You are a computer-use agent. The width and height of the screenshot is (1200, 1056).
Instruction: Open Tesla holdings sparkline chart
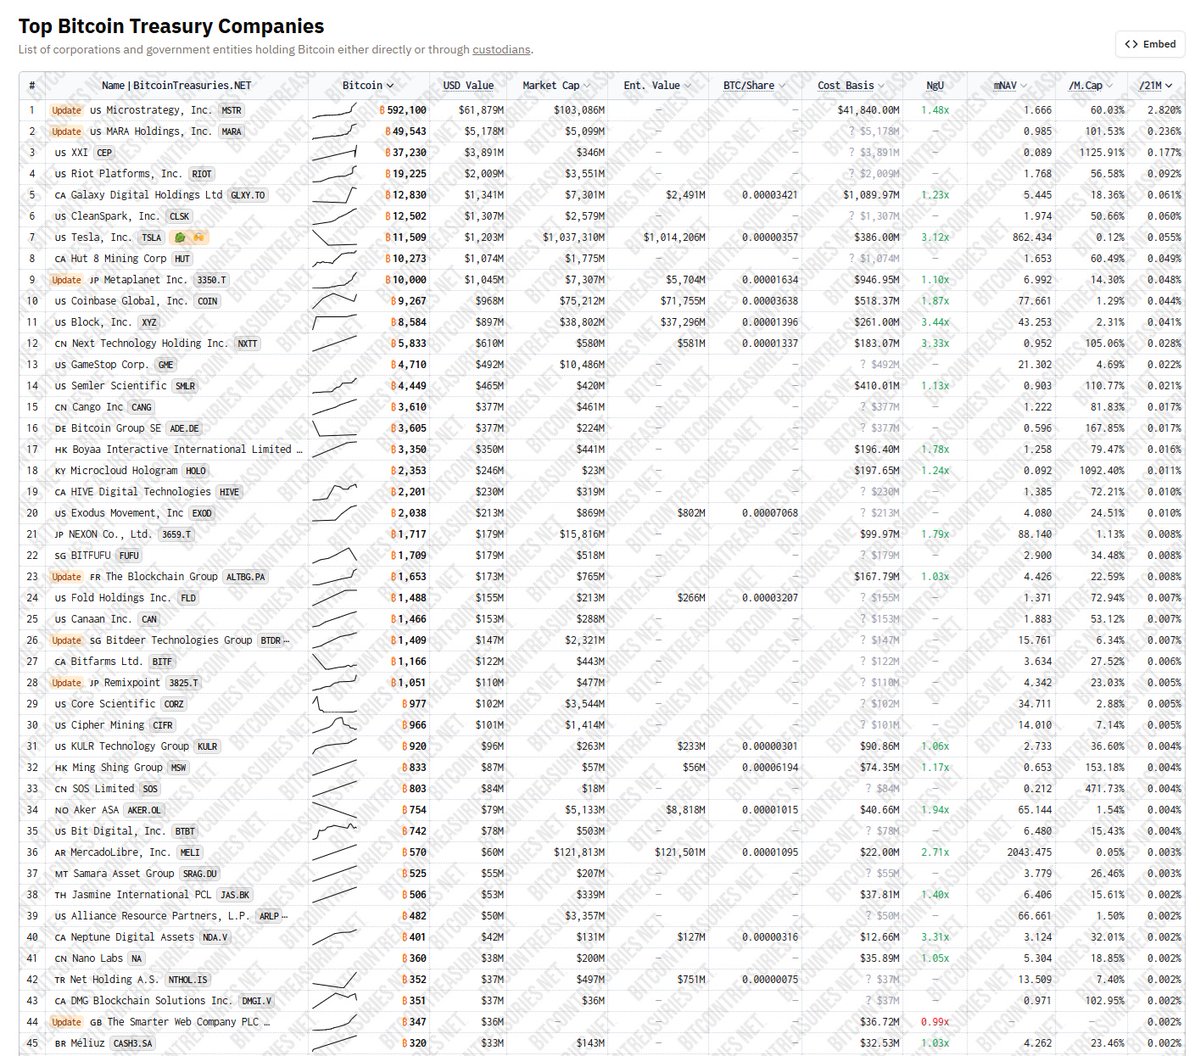334,238
